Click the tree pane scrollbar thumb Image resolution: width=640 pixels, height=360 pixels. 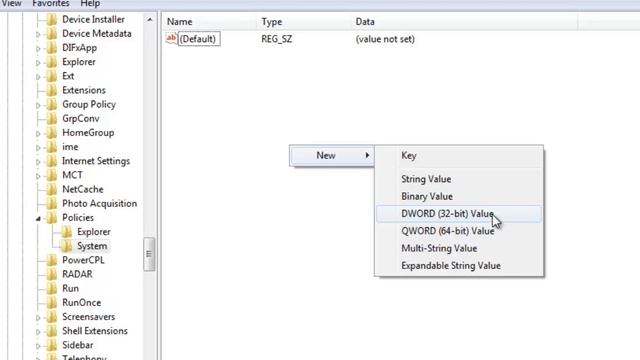click(x=149, y=254)
